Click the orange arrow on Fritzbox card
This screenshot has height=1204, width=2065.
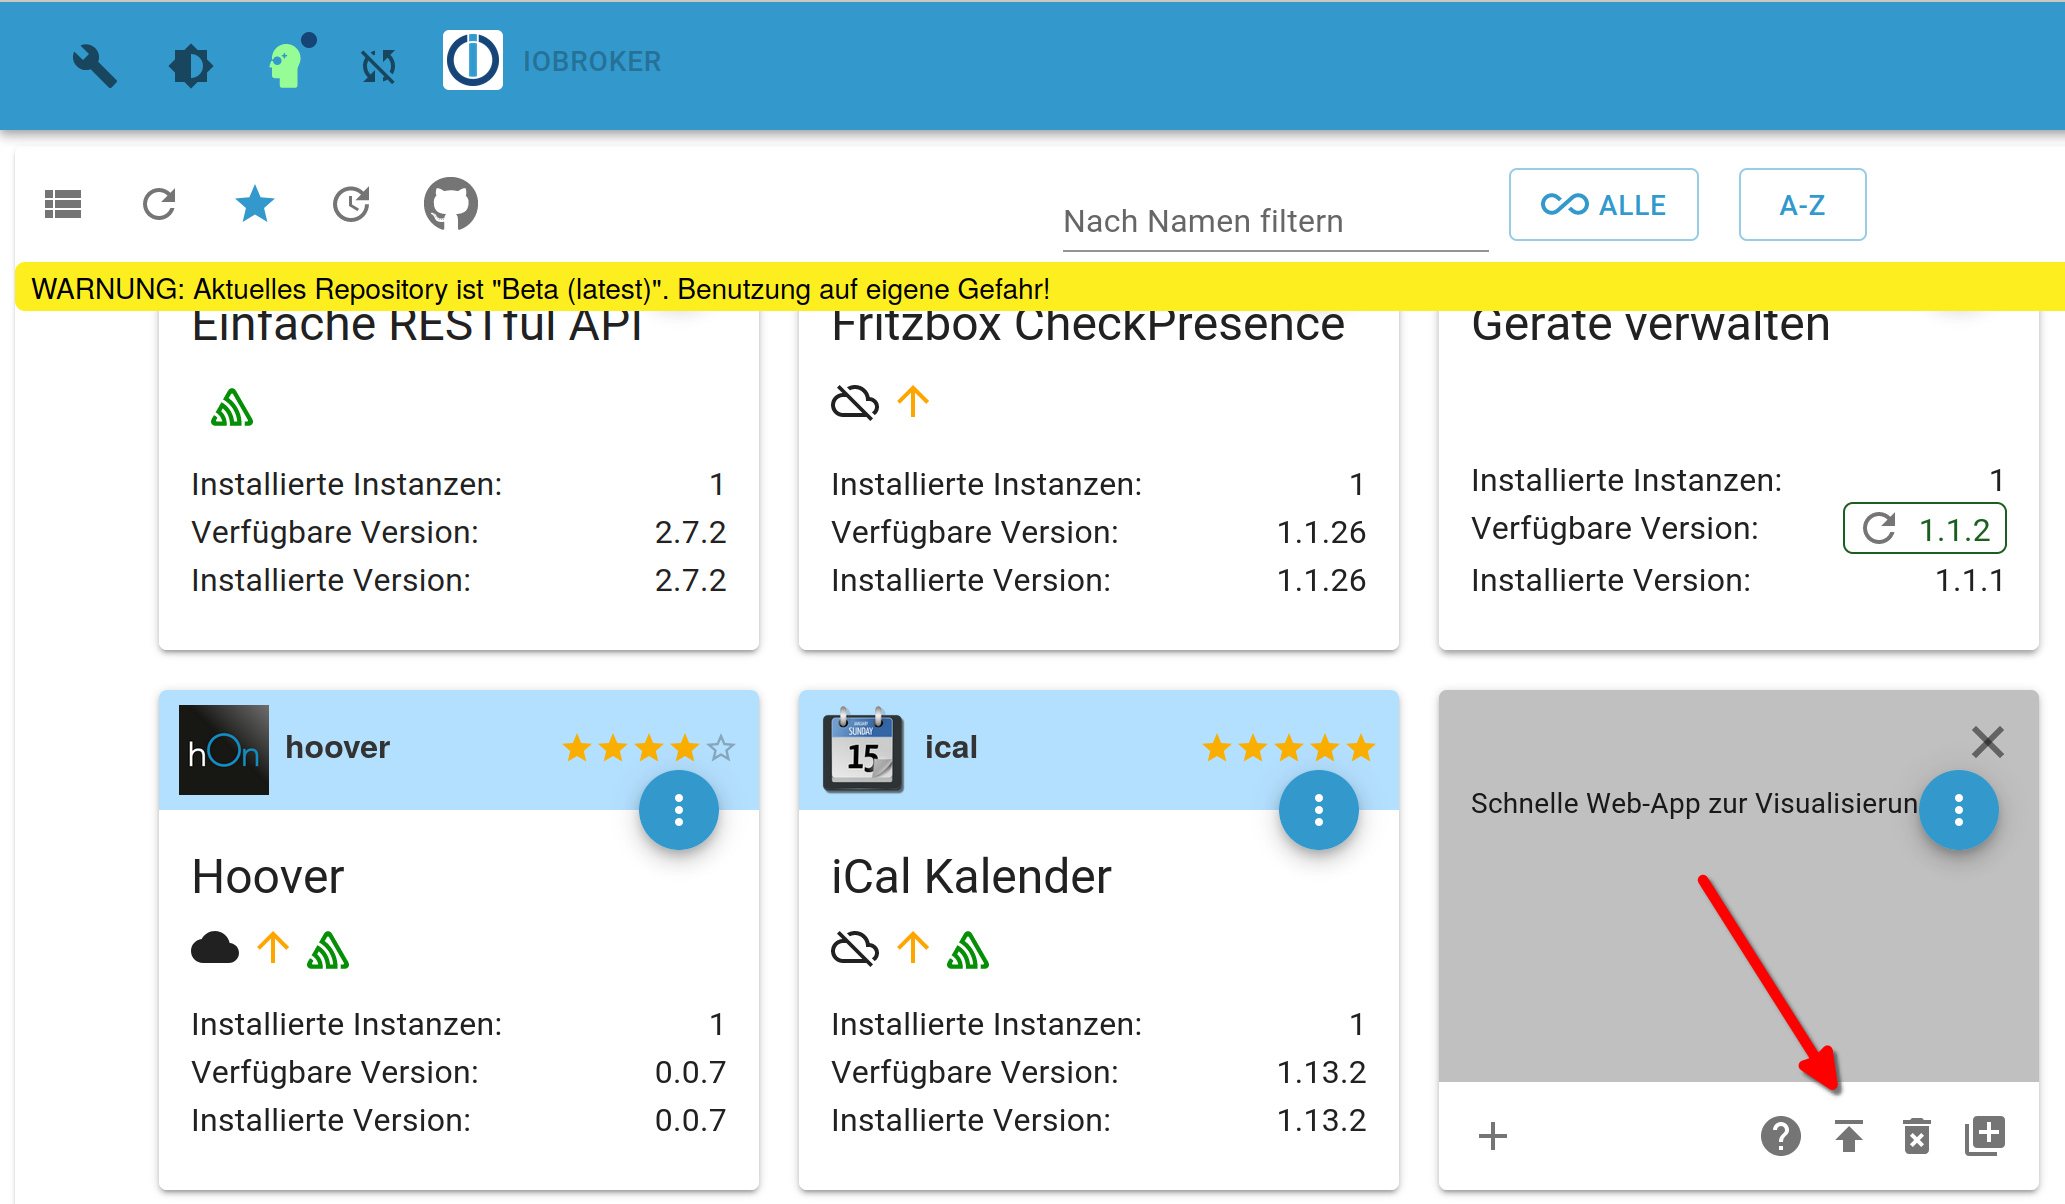(x=913, y=402)
